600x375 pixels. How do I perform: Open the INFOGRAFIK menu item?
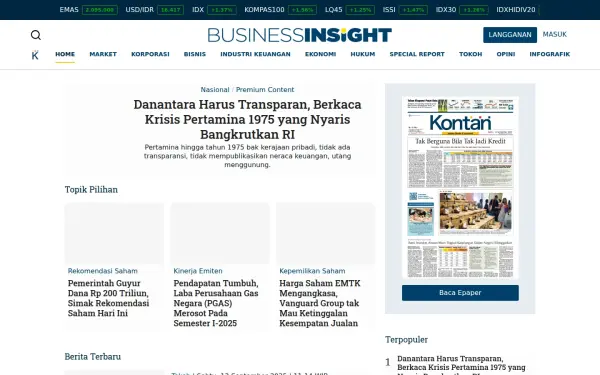coord(549,54)
